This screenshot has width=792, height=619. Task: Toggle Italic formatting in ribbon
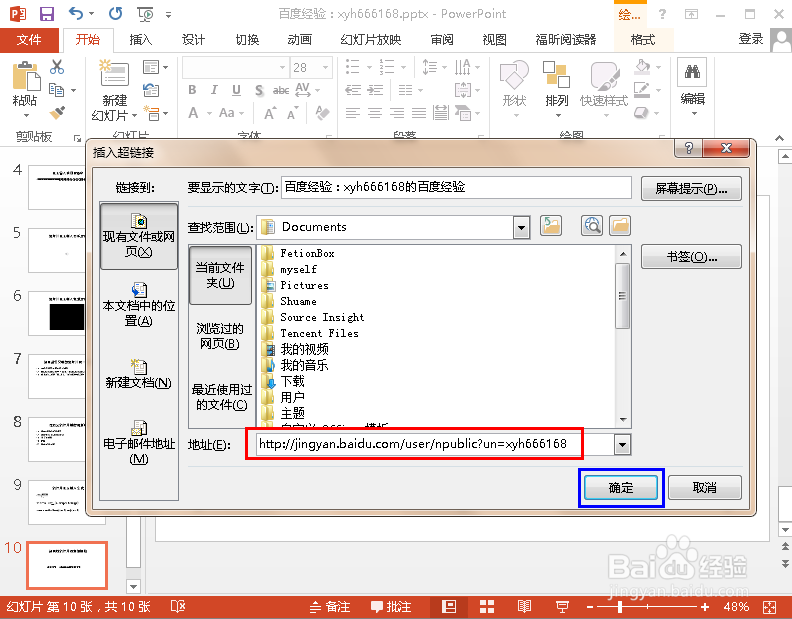[x=214, y=90]
